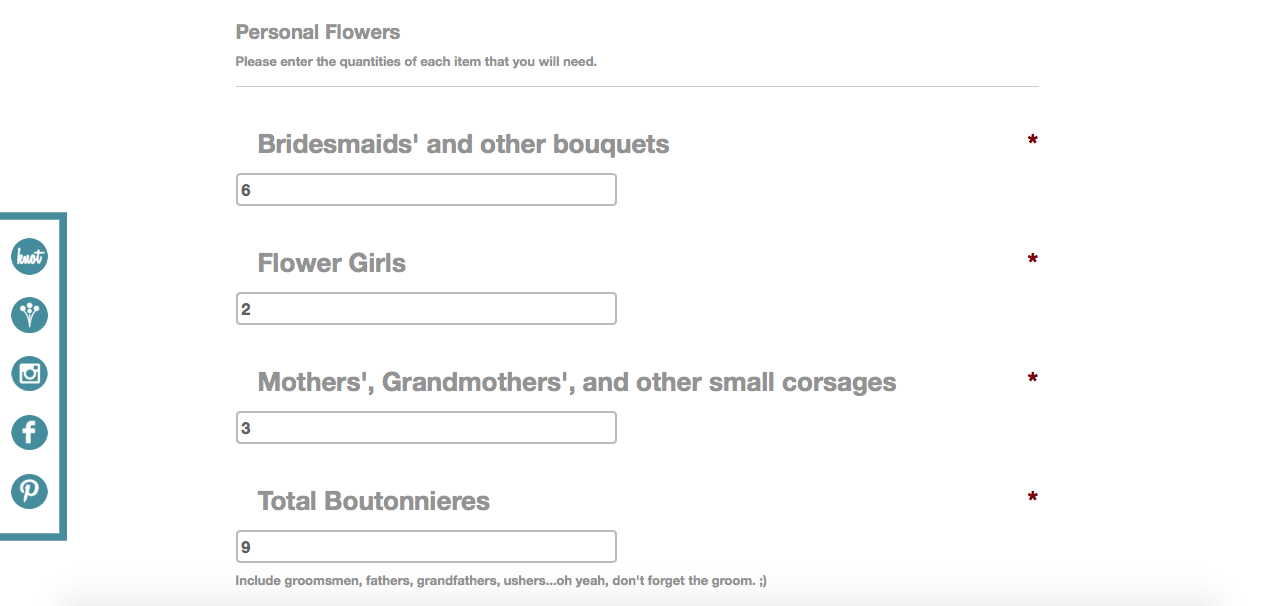Select the small corsages quantity field
This screenshot has width=1275, height=606.
coord(426,428)
